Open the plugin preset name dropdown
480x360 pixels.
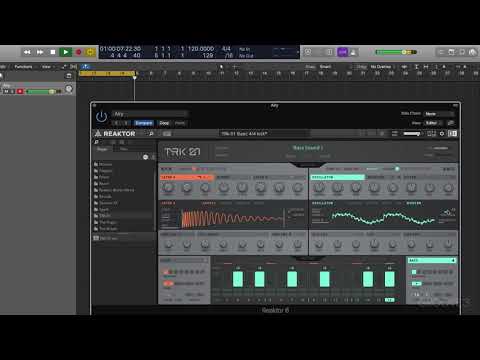(x=150, y=114)
